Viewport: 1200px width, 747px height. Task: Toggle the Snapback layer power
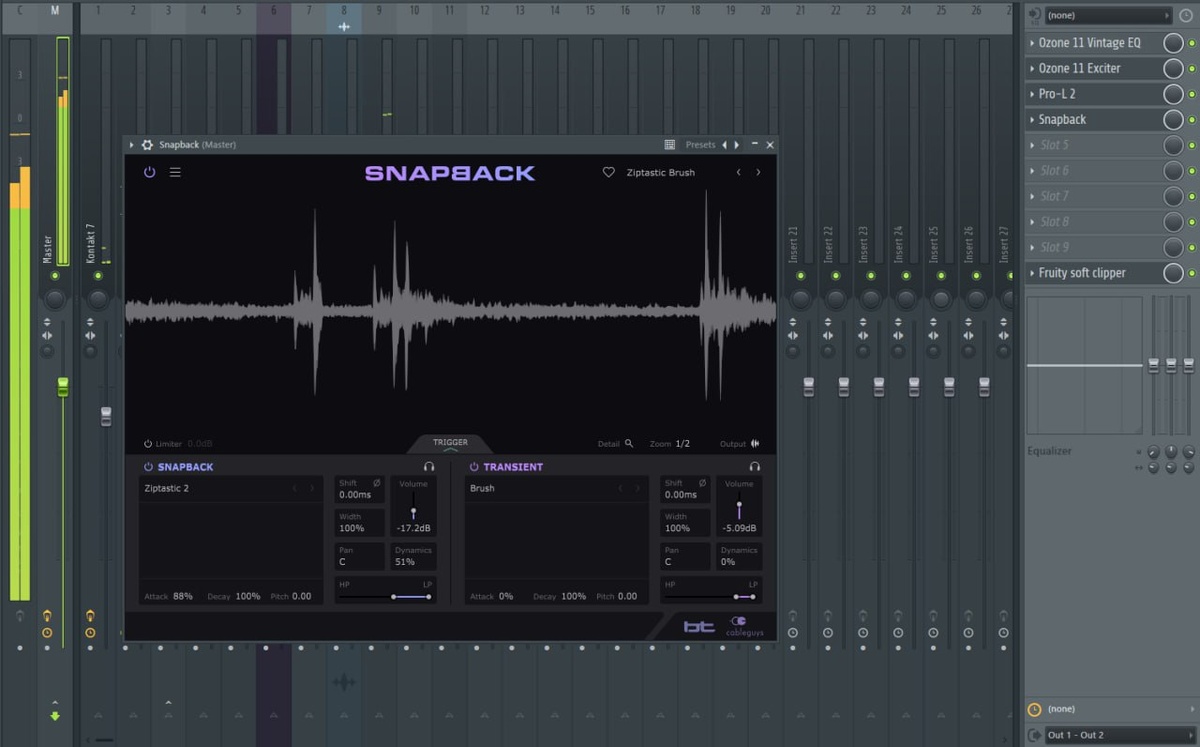tap(149, 466)
